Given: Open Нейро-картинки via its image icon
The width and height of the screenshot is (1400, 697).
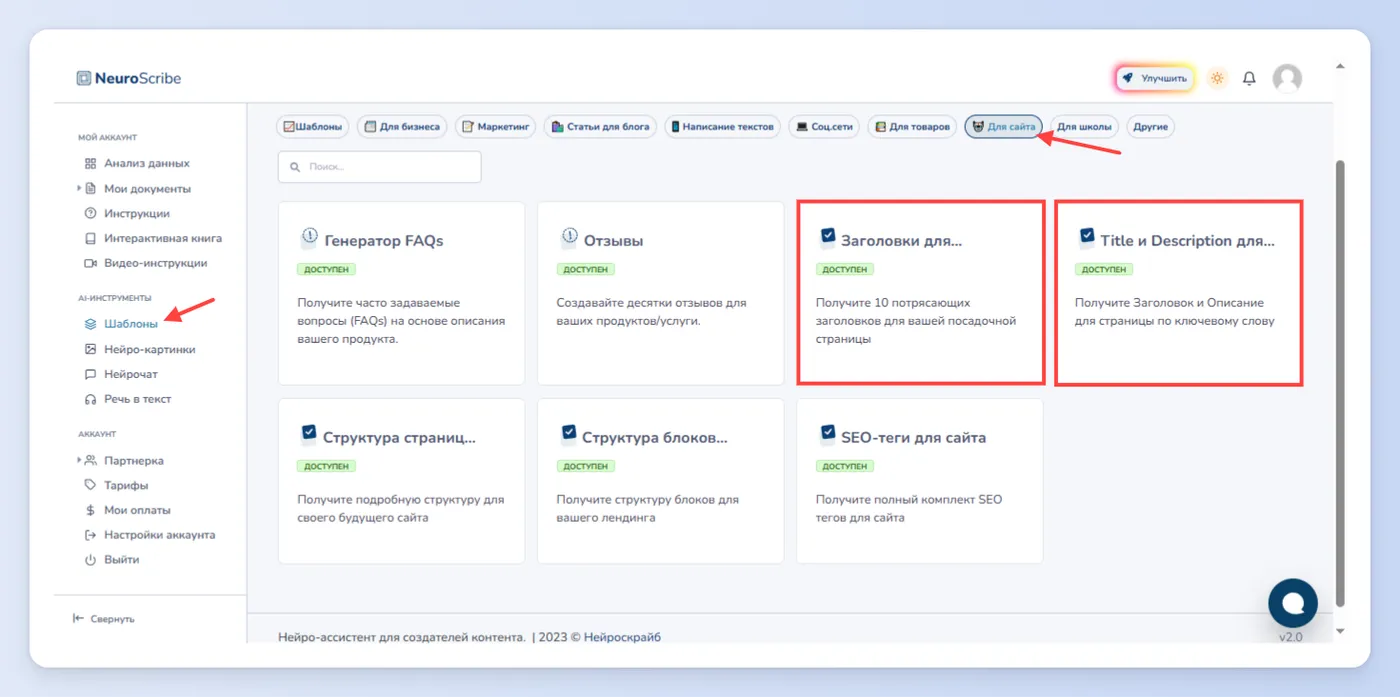Looking at the screenshot, I should pos(90,349).
